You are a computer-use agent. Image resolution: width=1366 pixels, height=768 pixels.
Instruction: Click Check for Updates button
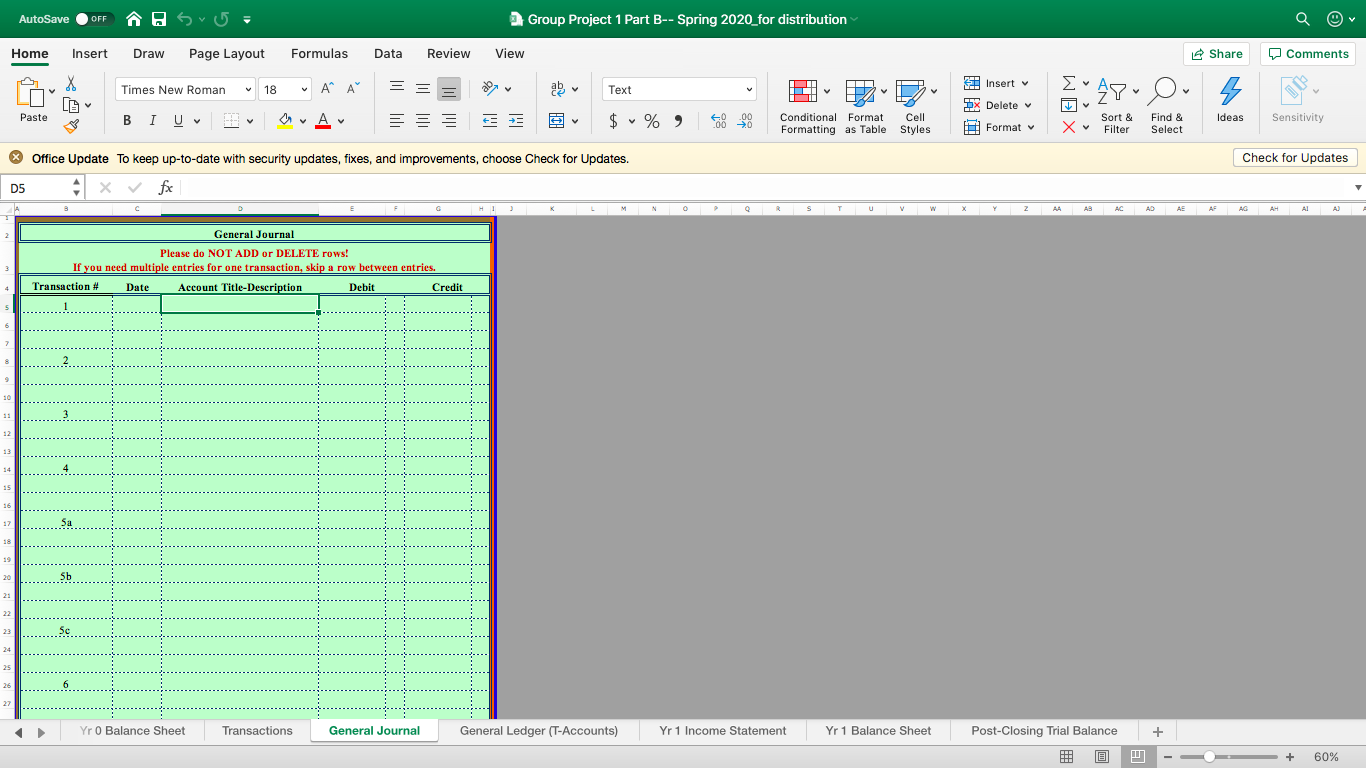pos(1295,158)
